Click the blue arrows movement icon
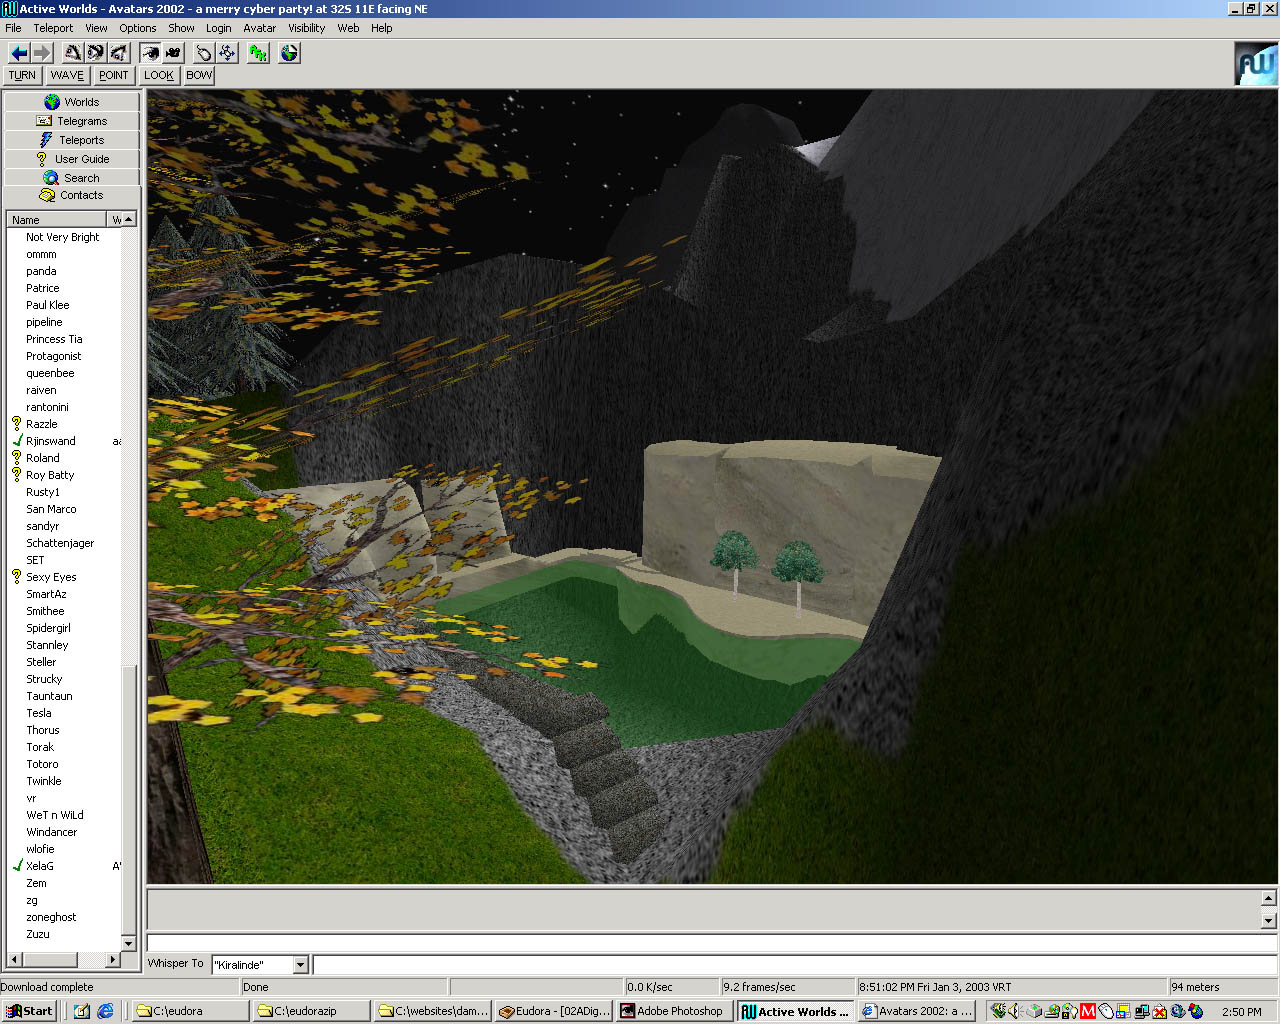The image size is (1280, 1024). [x=227, y=53]
